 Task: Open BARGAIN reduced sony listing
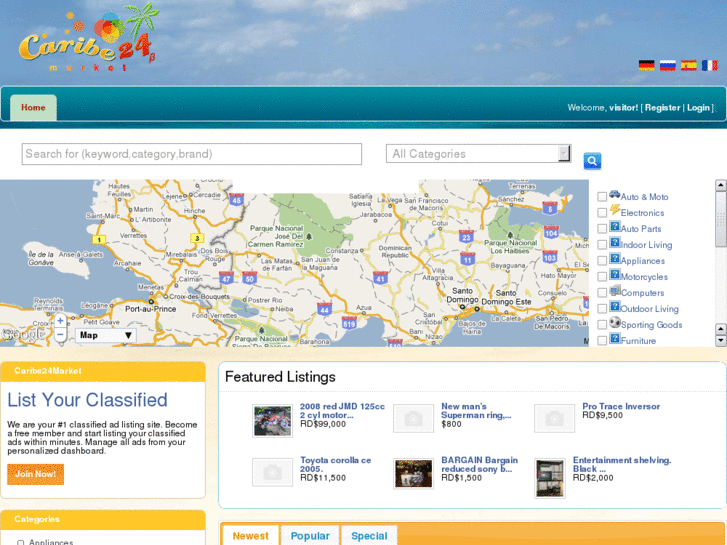[x=479, y=464]
